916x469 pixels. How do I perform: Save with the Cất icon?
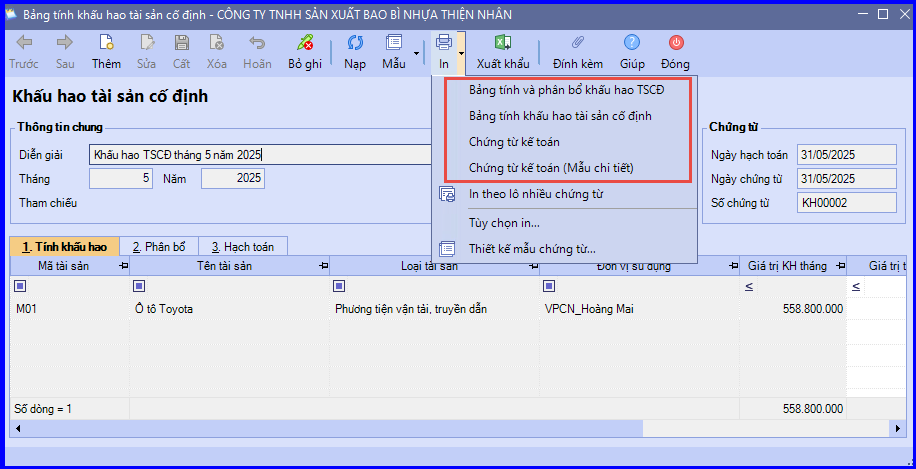(x=181, y=43)
